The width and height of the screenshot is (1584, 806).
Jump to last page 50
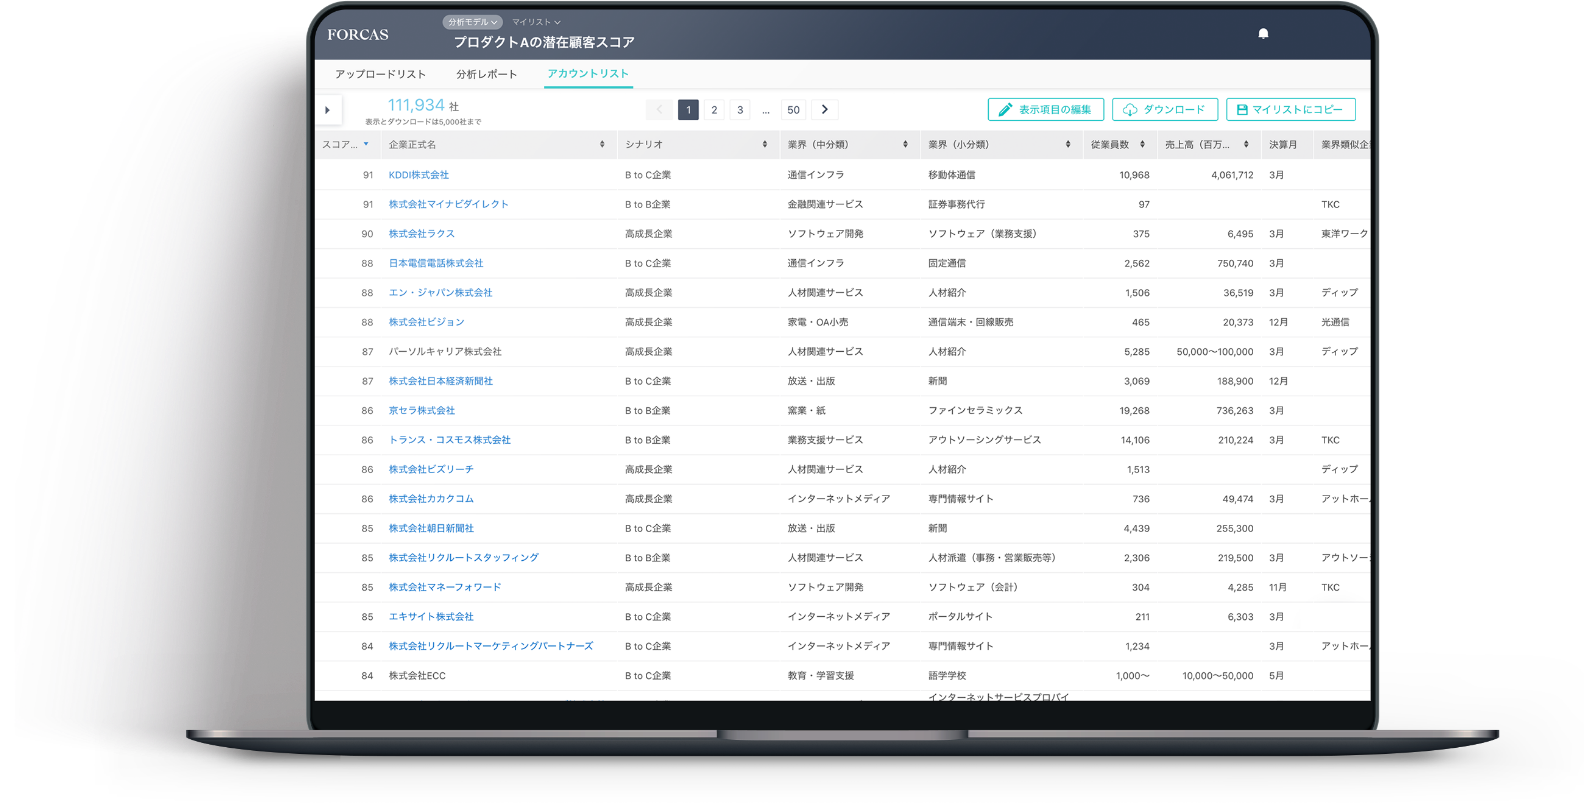coord(793,110)
